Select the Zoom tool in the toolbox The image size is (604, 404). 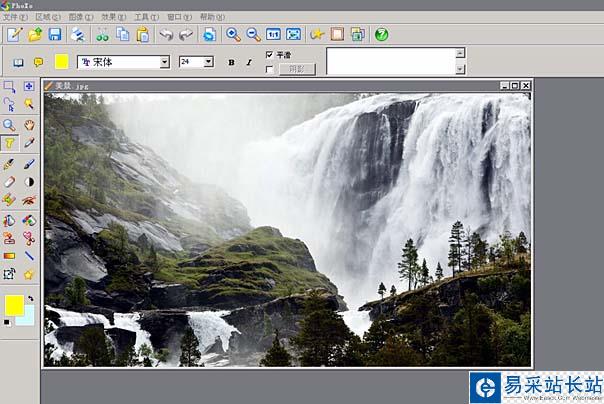(x=9, y=125)
